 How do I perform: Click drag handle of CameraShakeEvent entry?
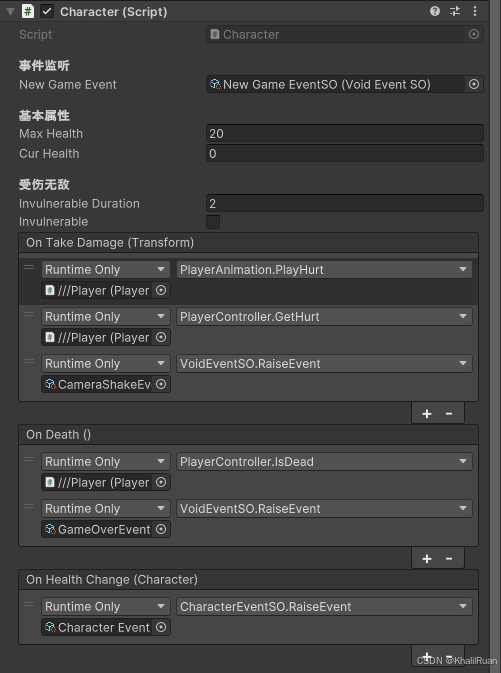pyautogui.click(x=29, y=361)
